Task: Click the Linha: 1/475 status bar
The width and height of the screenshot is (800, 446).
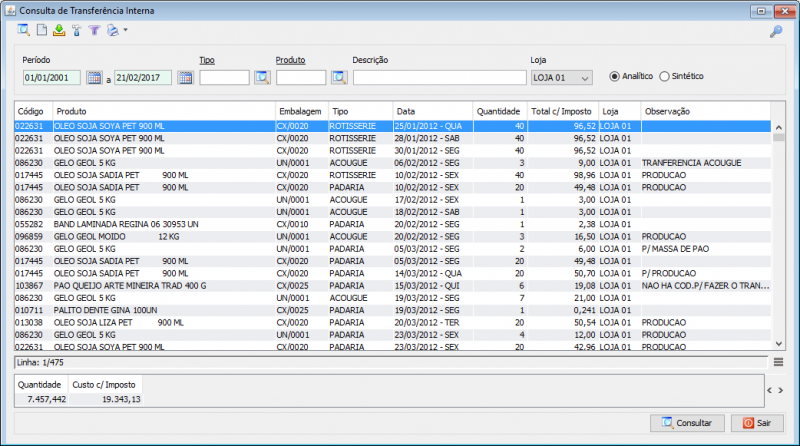Action: [x=391, y=362]
